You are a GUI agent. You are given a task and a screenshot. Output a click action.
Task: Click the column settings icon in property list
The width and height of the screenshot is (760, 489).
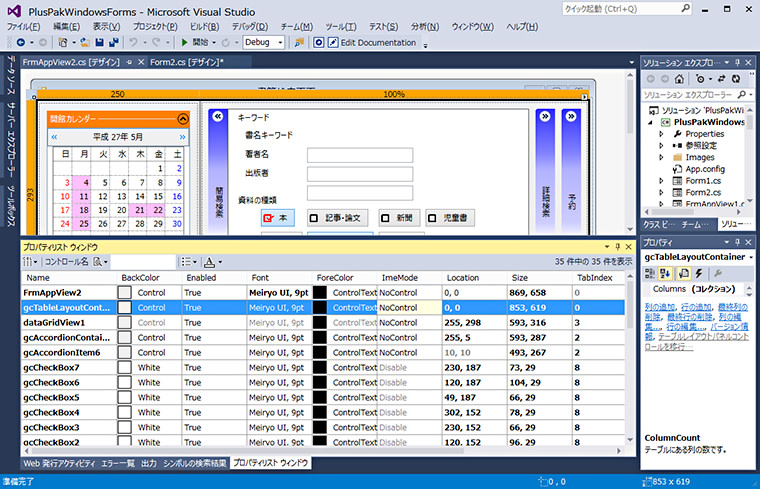pyautogui.click(x=28, y=262)
